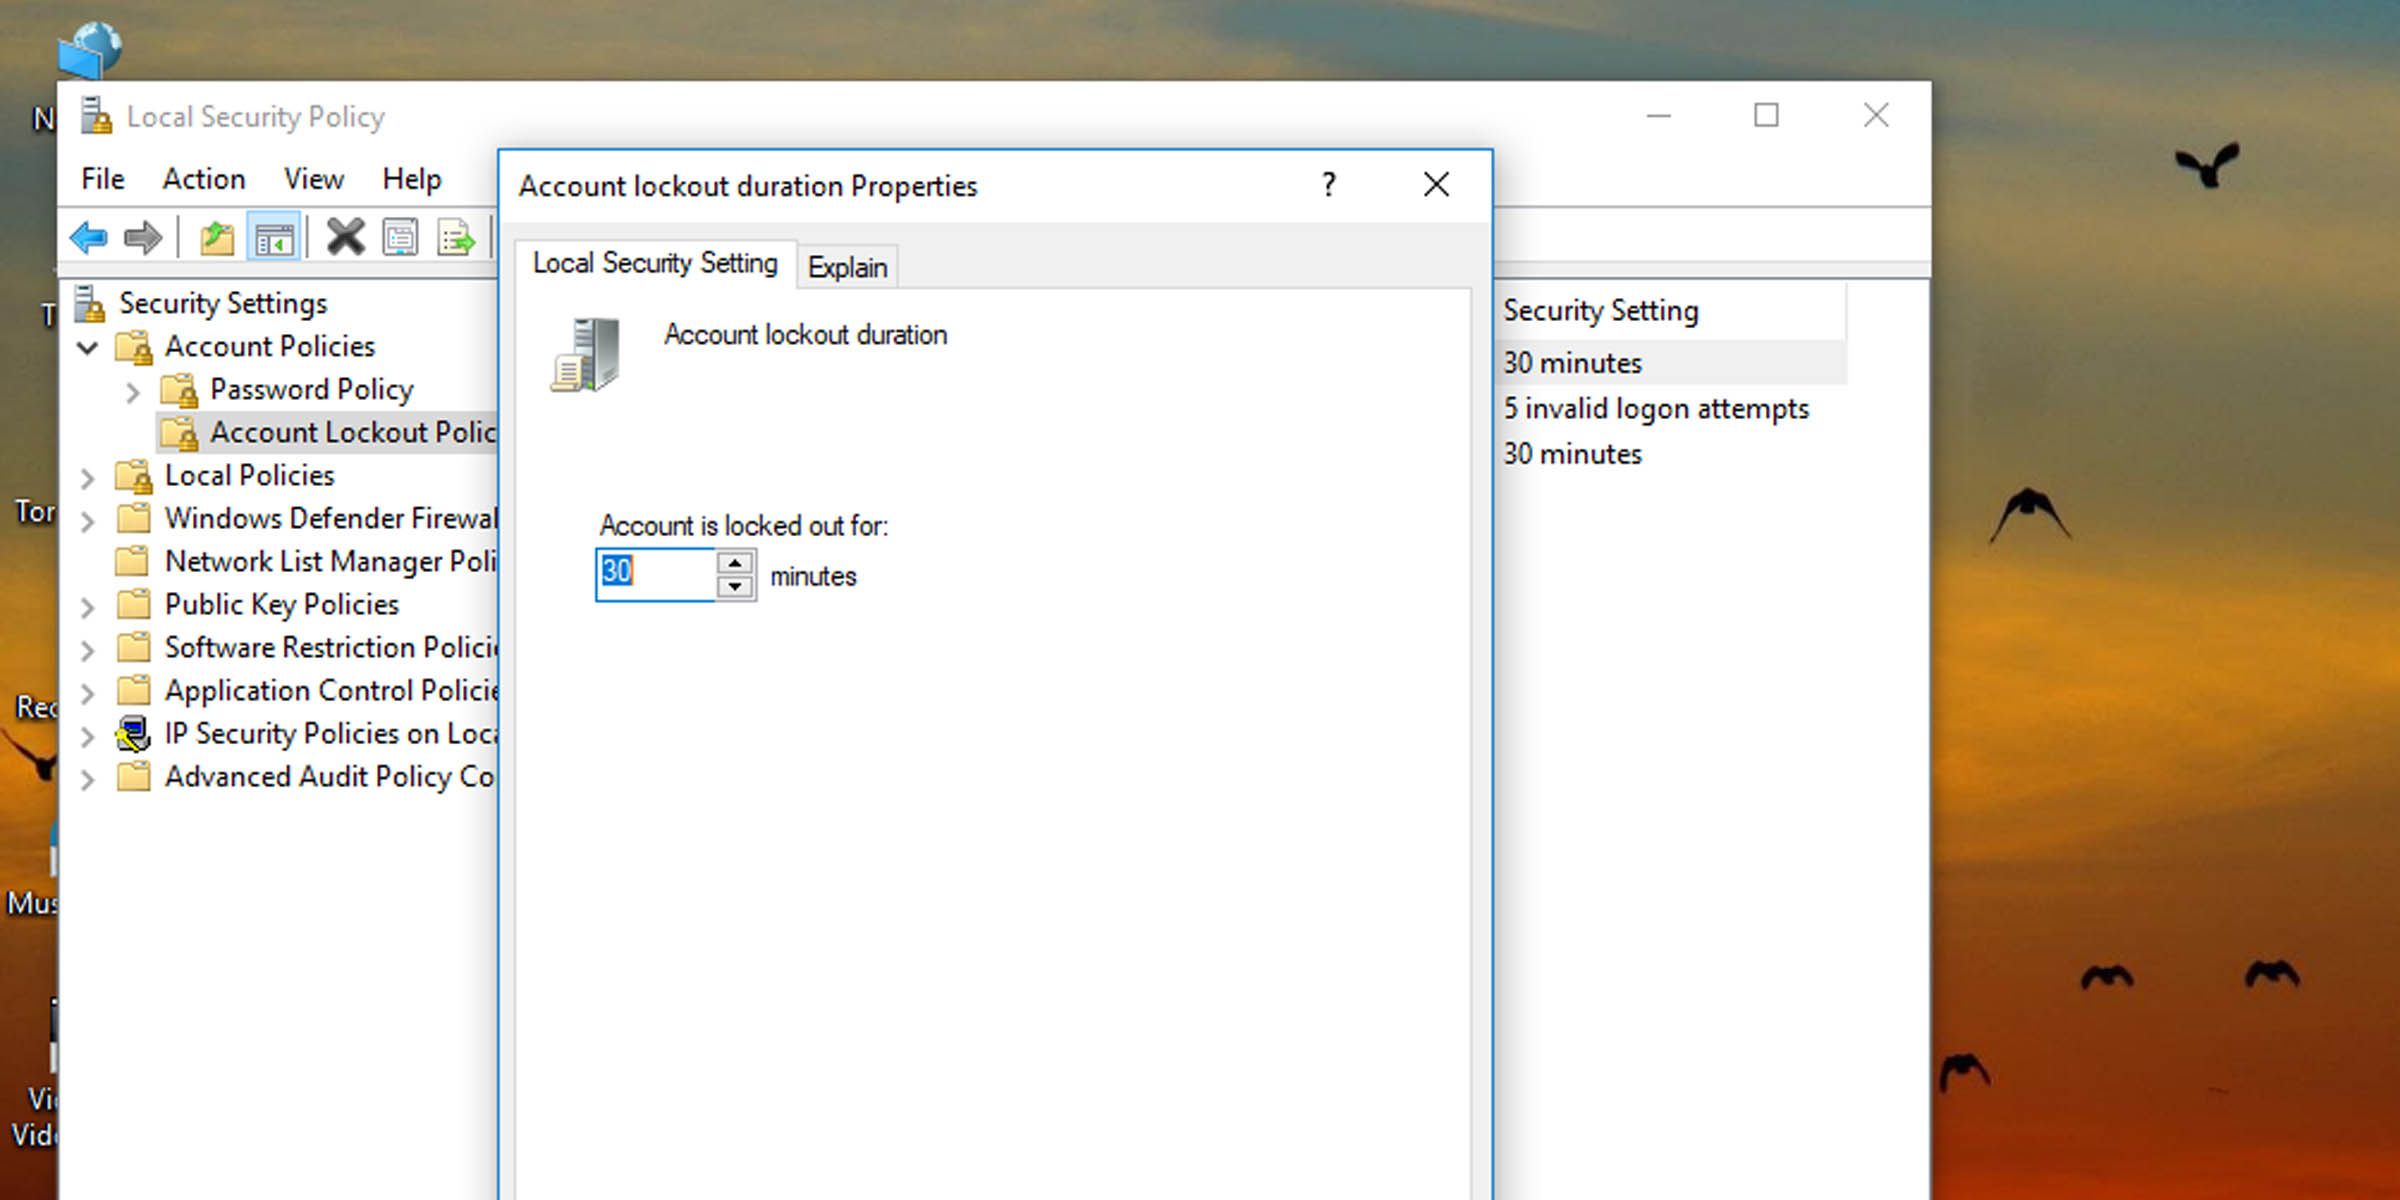Viewport: 2400px width, 1200px height.
Task: Open the Action menu
Action: 204,179
